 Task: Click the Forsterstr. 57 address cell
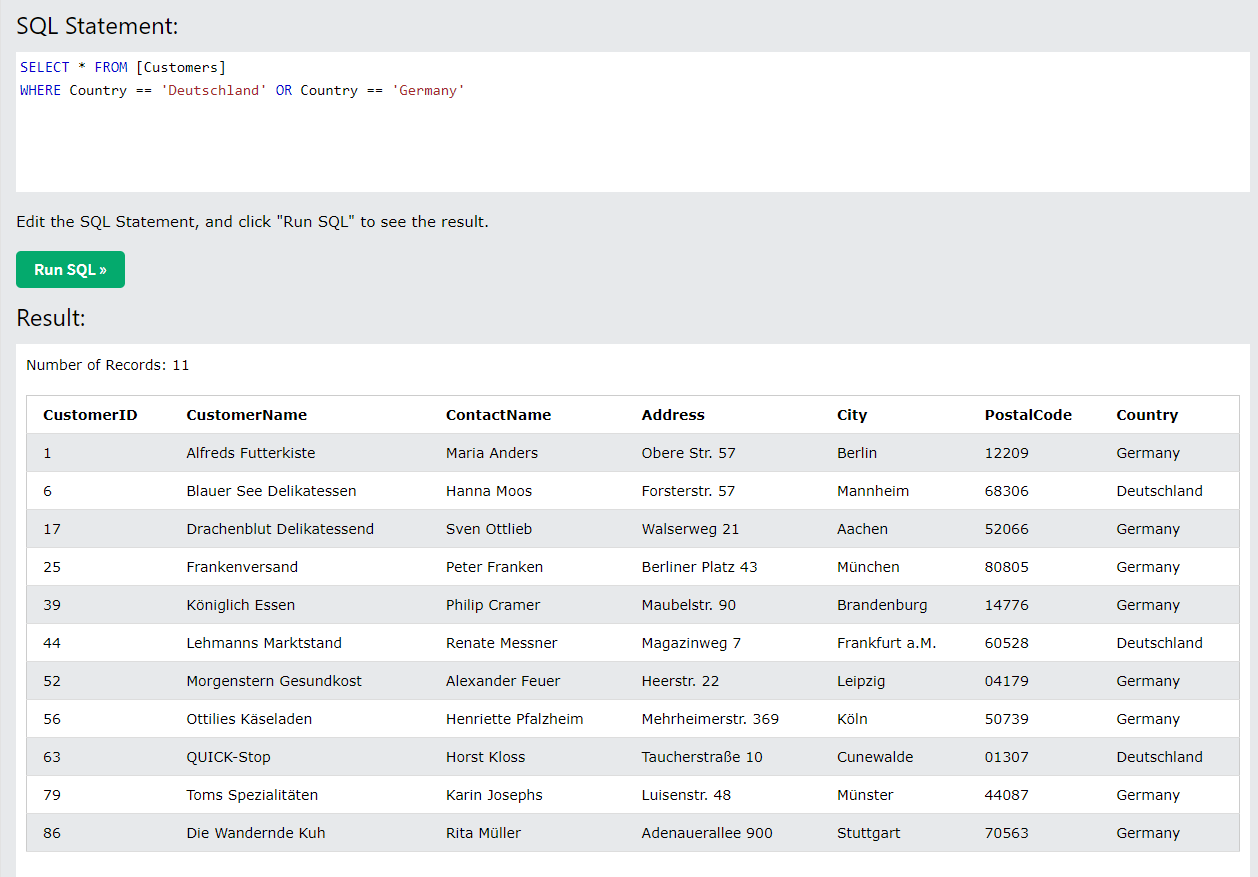[689, 491]
